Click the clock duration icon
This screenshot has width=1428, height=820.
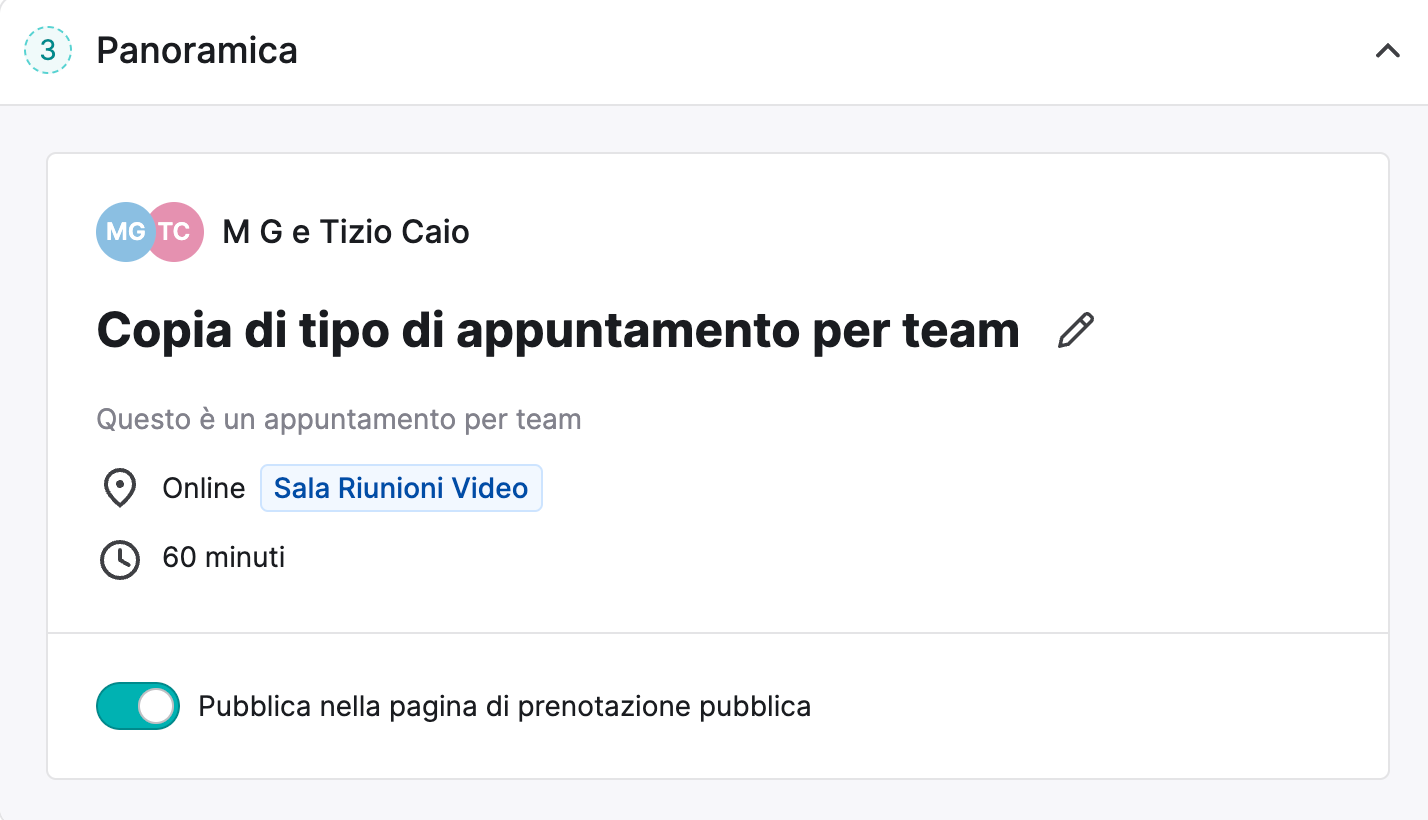120,558
